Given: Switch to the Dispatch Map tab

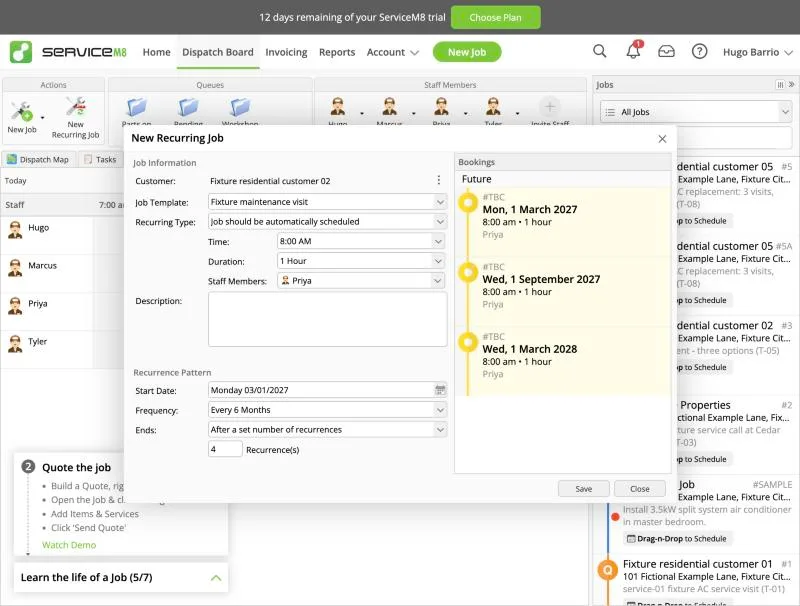Looking at the screenshot, I should 38,160.
